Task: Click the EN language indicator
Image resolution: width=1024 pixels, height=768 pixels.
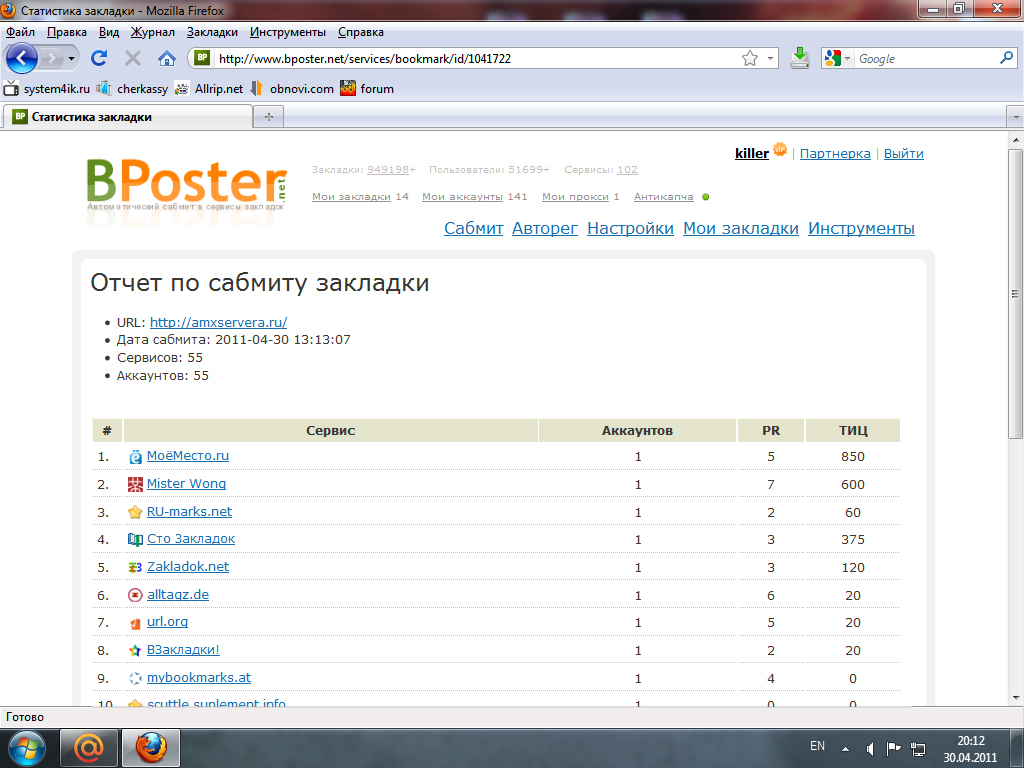Action: [817, 746]
